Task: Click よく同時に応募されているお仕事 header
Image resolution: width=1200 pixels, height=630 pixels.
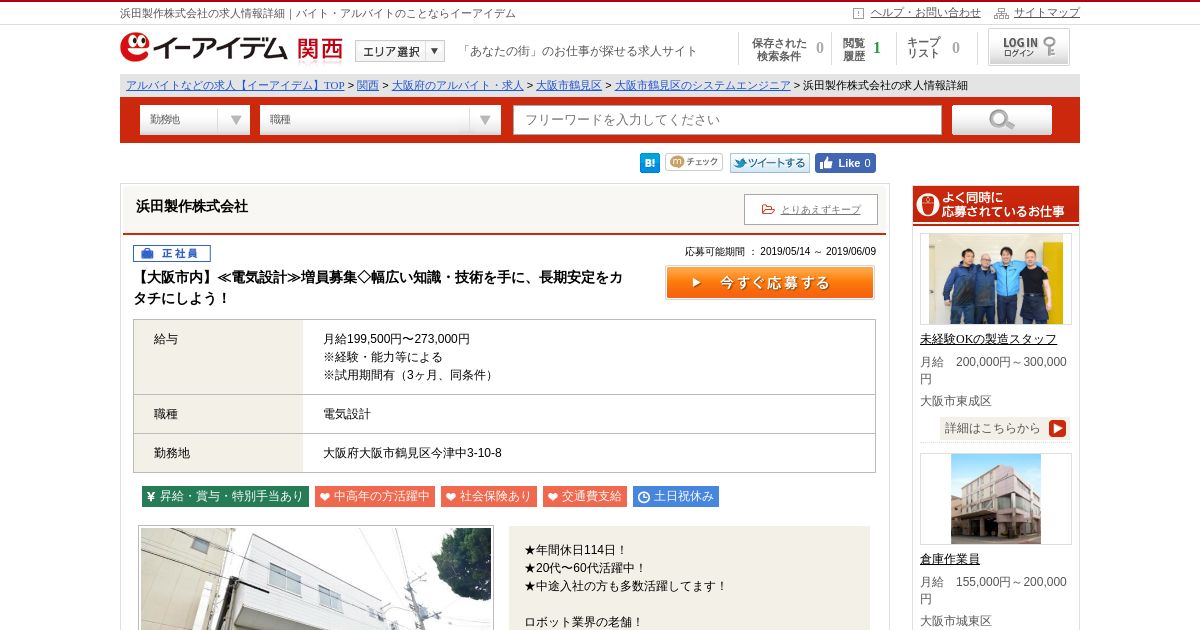Action: 996,205
